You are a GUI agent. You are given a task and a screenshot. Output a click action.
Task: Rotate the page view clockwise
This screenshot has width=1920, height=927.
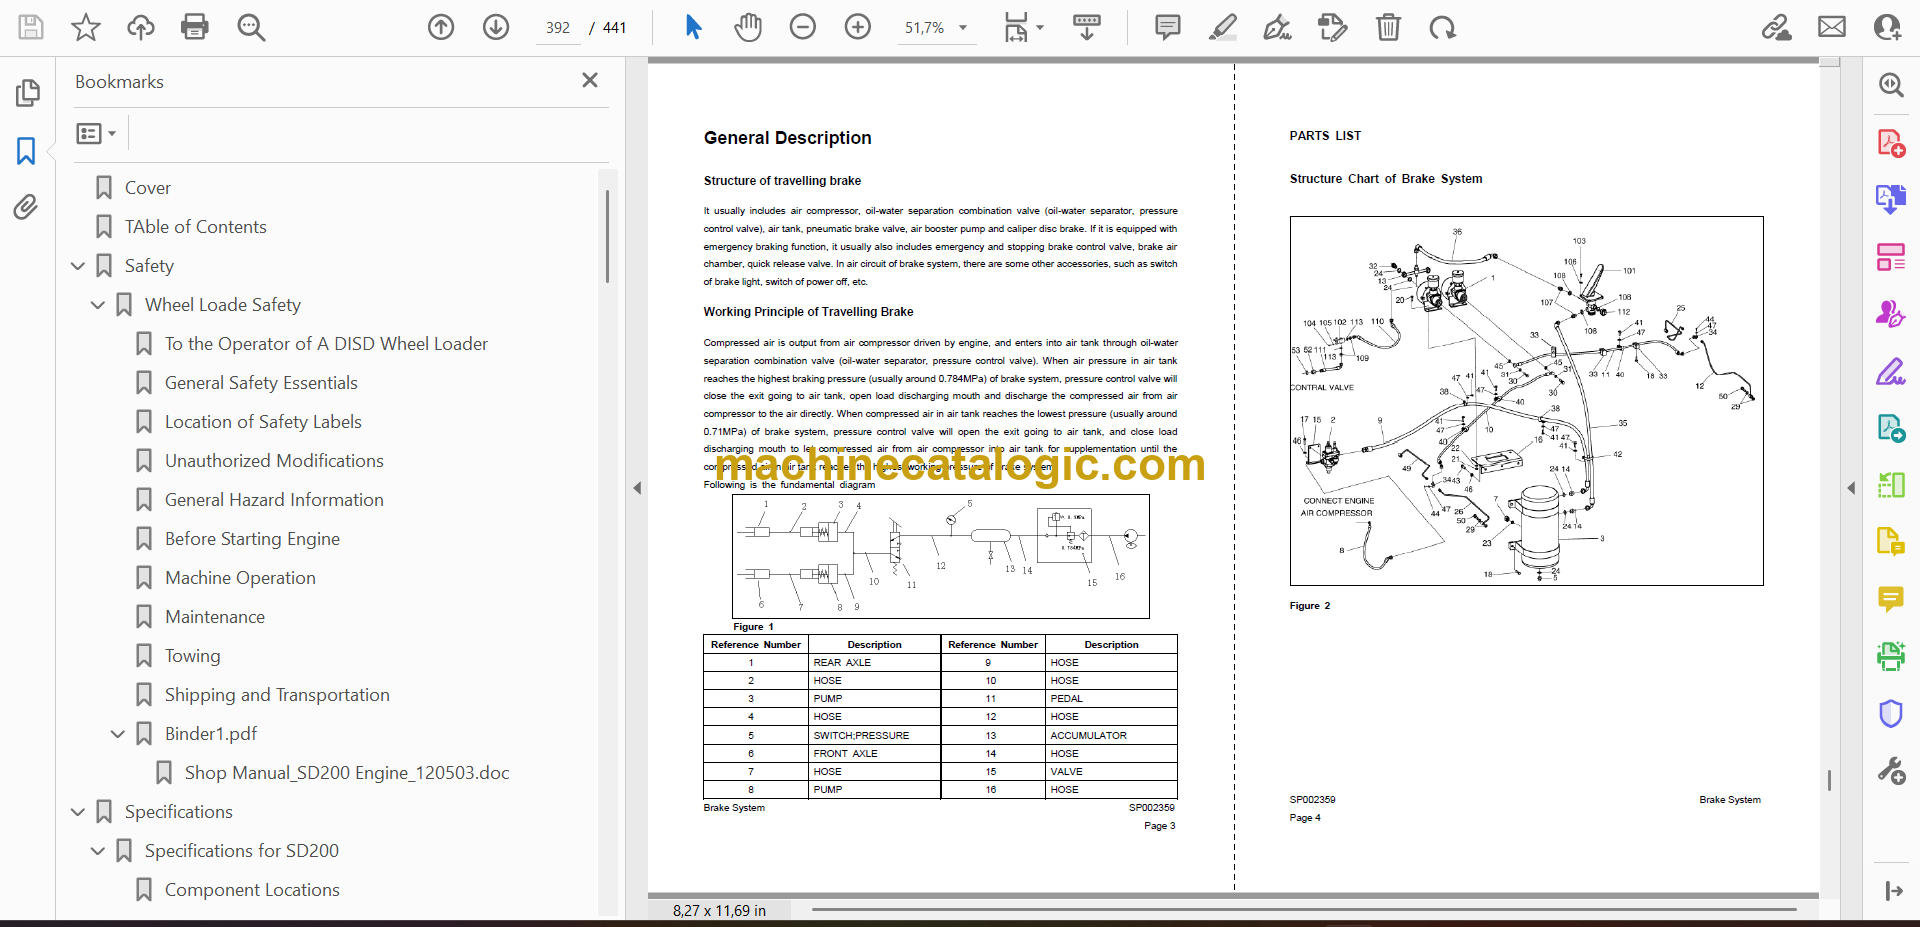click(x=1442, y=27)
